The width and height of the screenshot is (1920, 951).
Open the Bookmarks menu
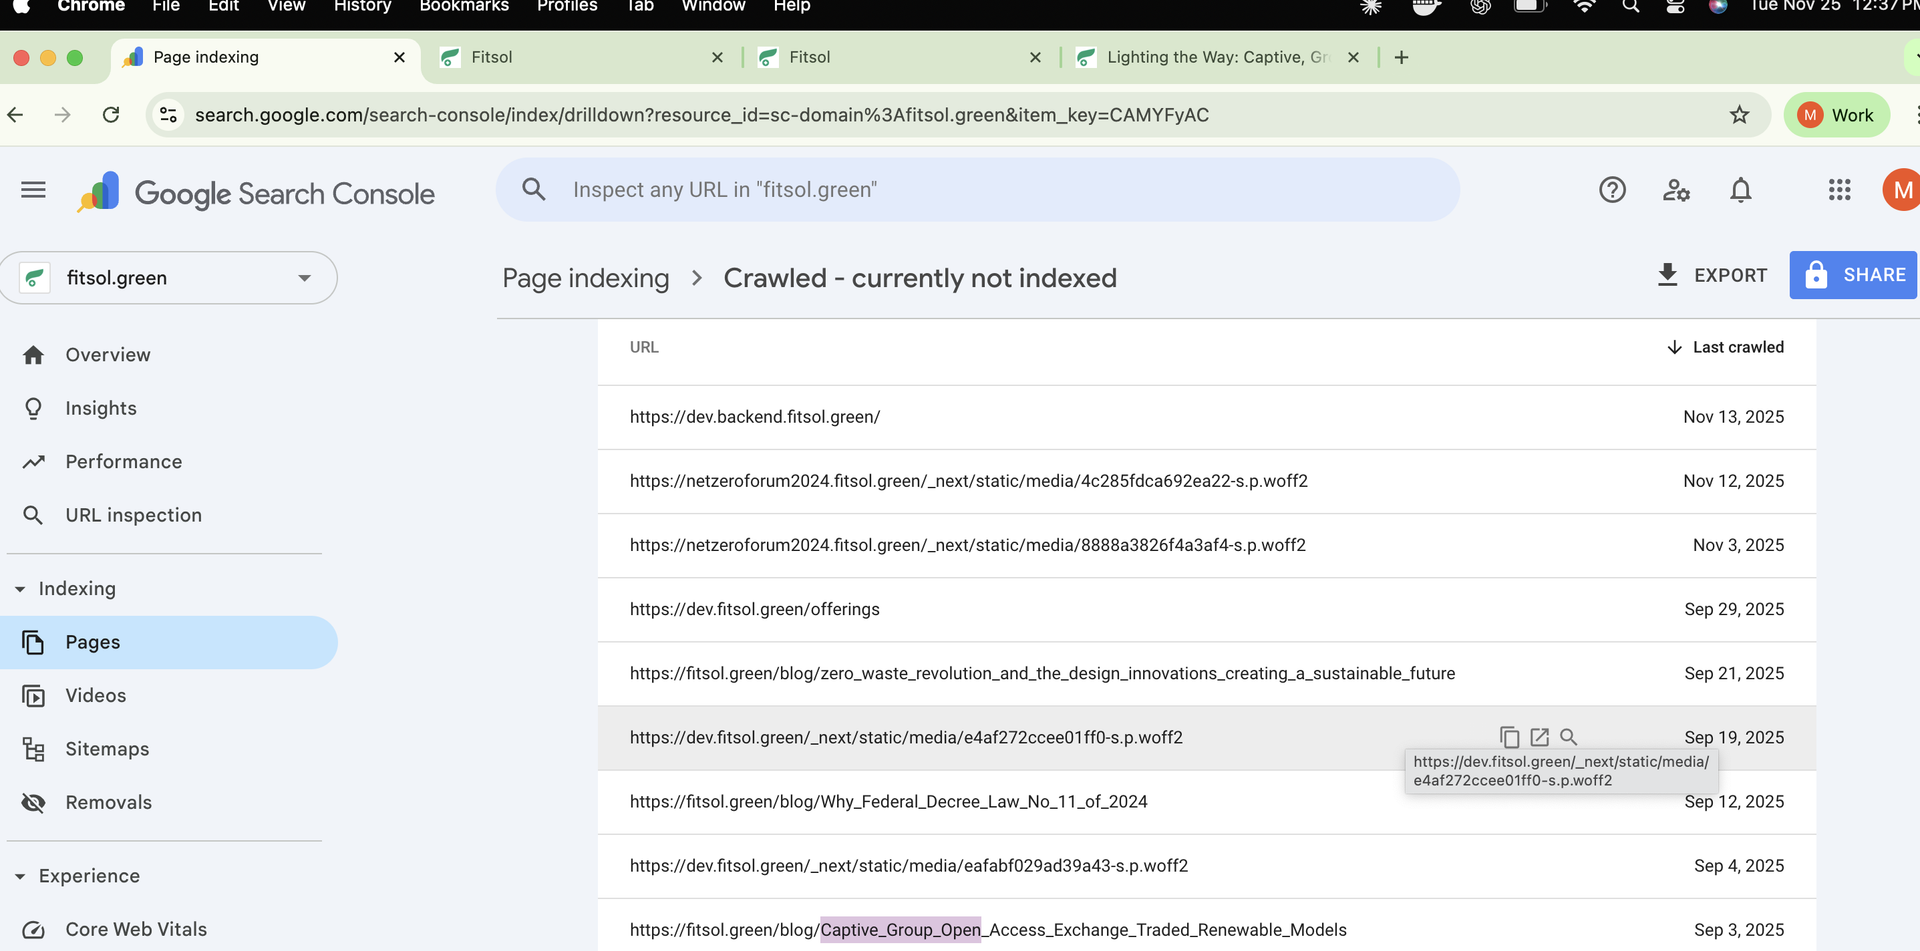[x=464, y=6]
